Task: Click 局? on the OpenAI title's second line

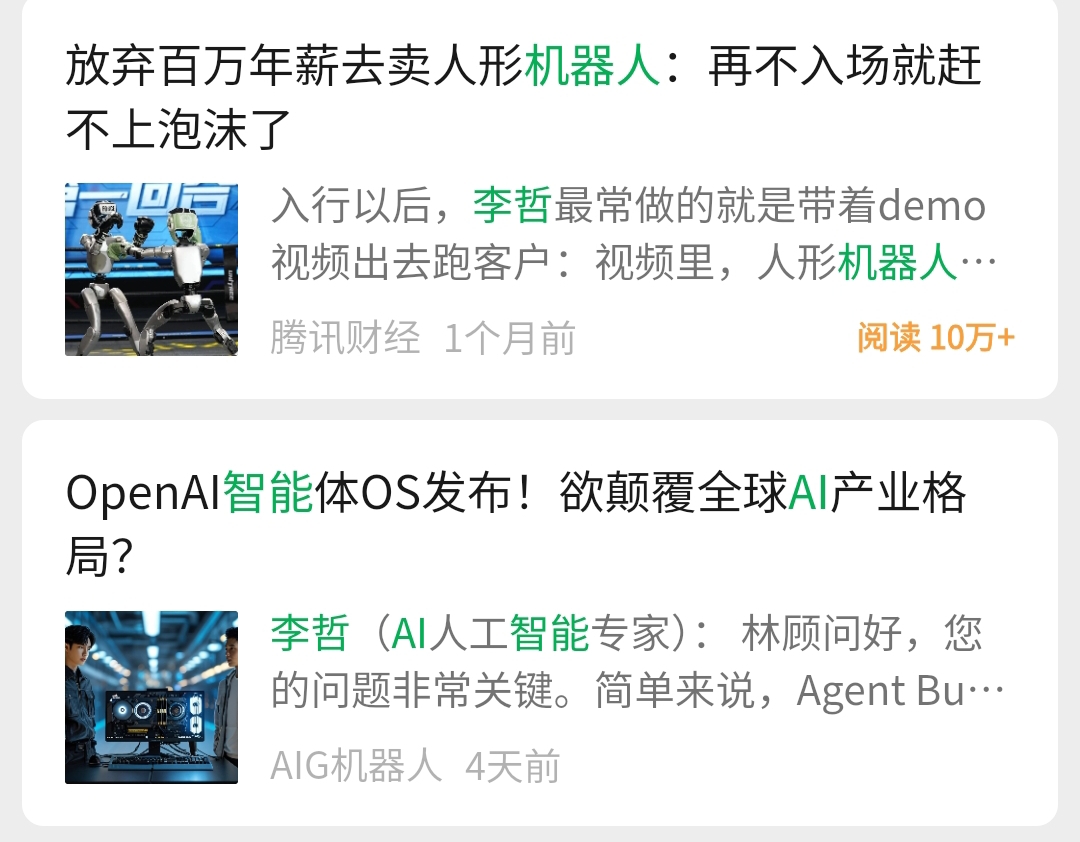Action: tap(98, 557)
